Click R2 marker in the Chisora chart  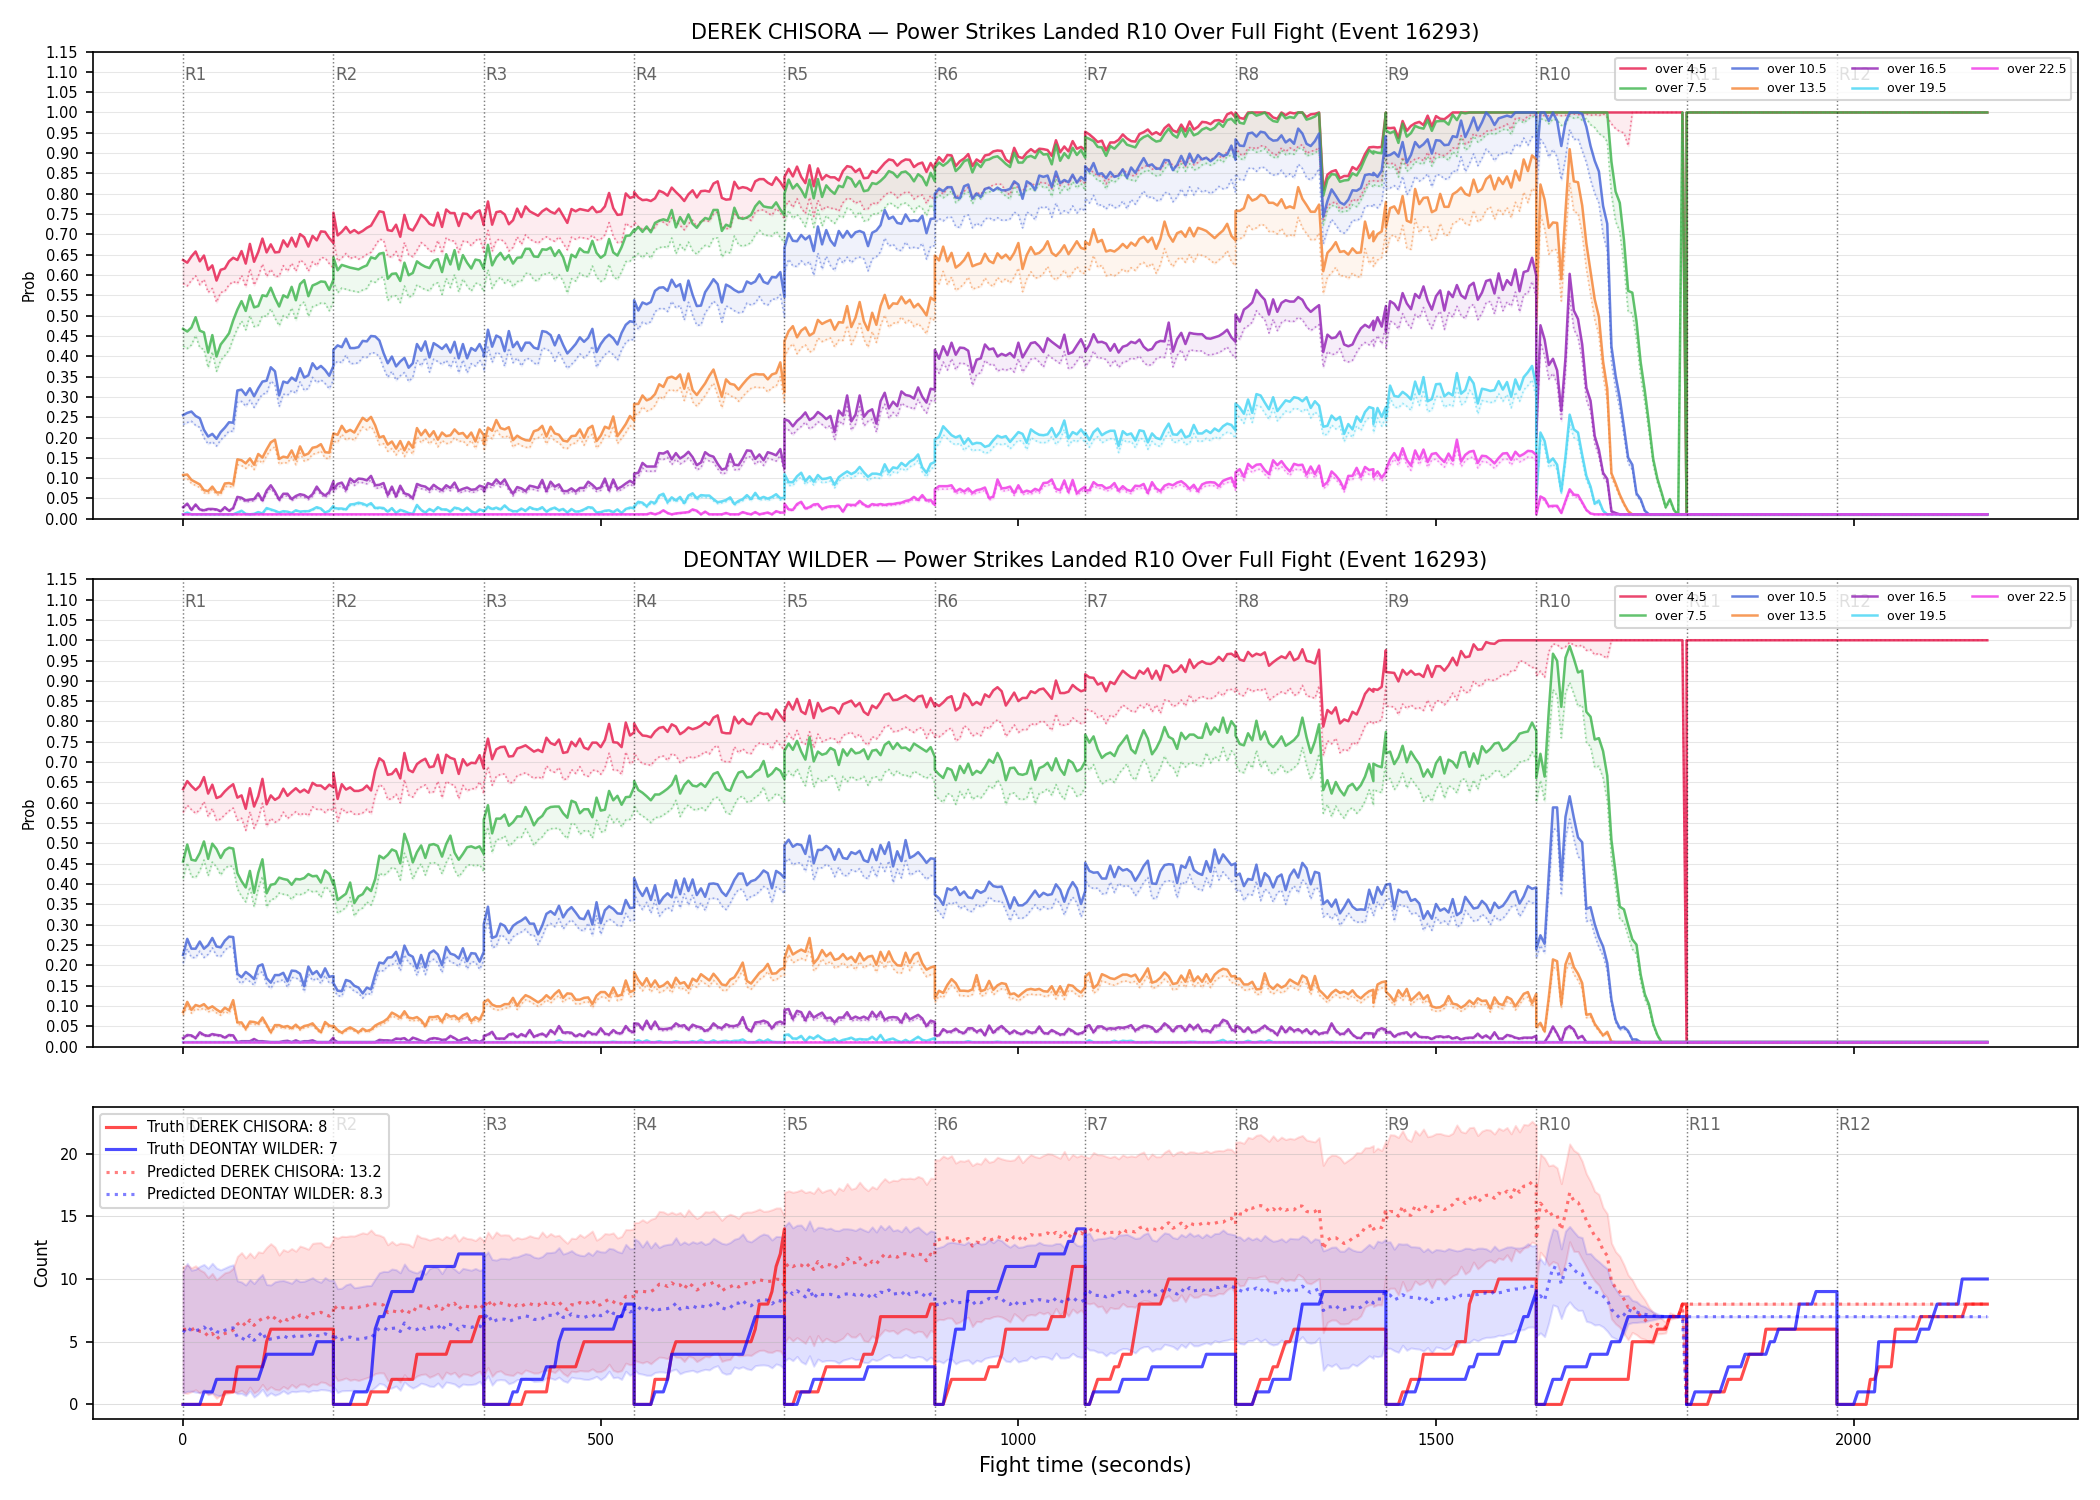click(346, 74)
